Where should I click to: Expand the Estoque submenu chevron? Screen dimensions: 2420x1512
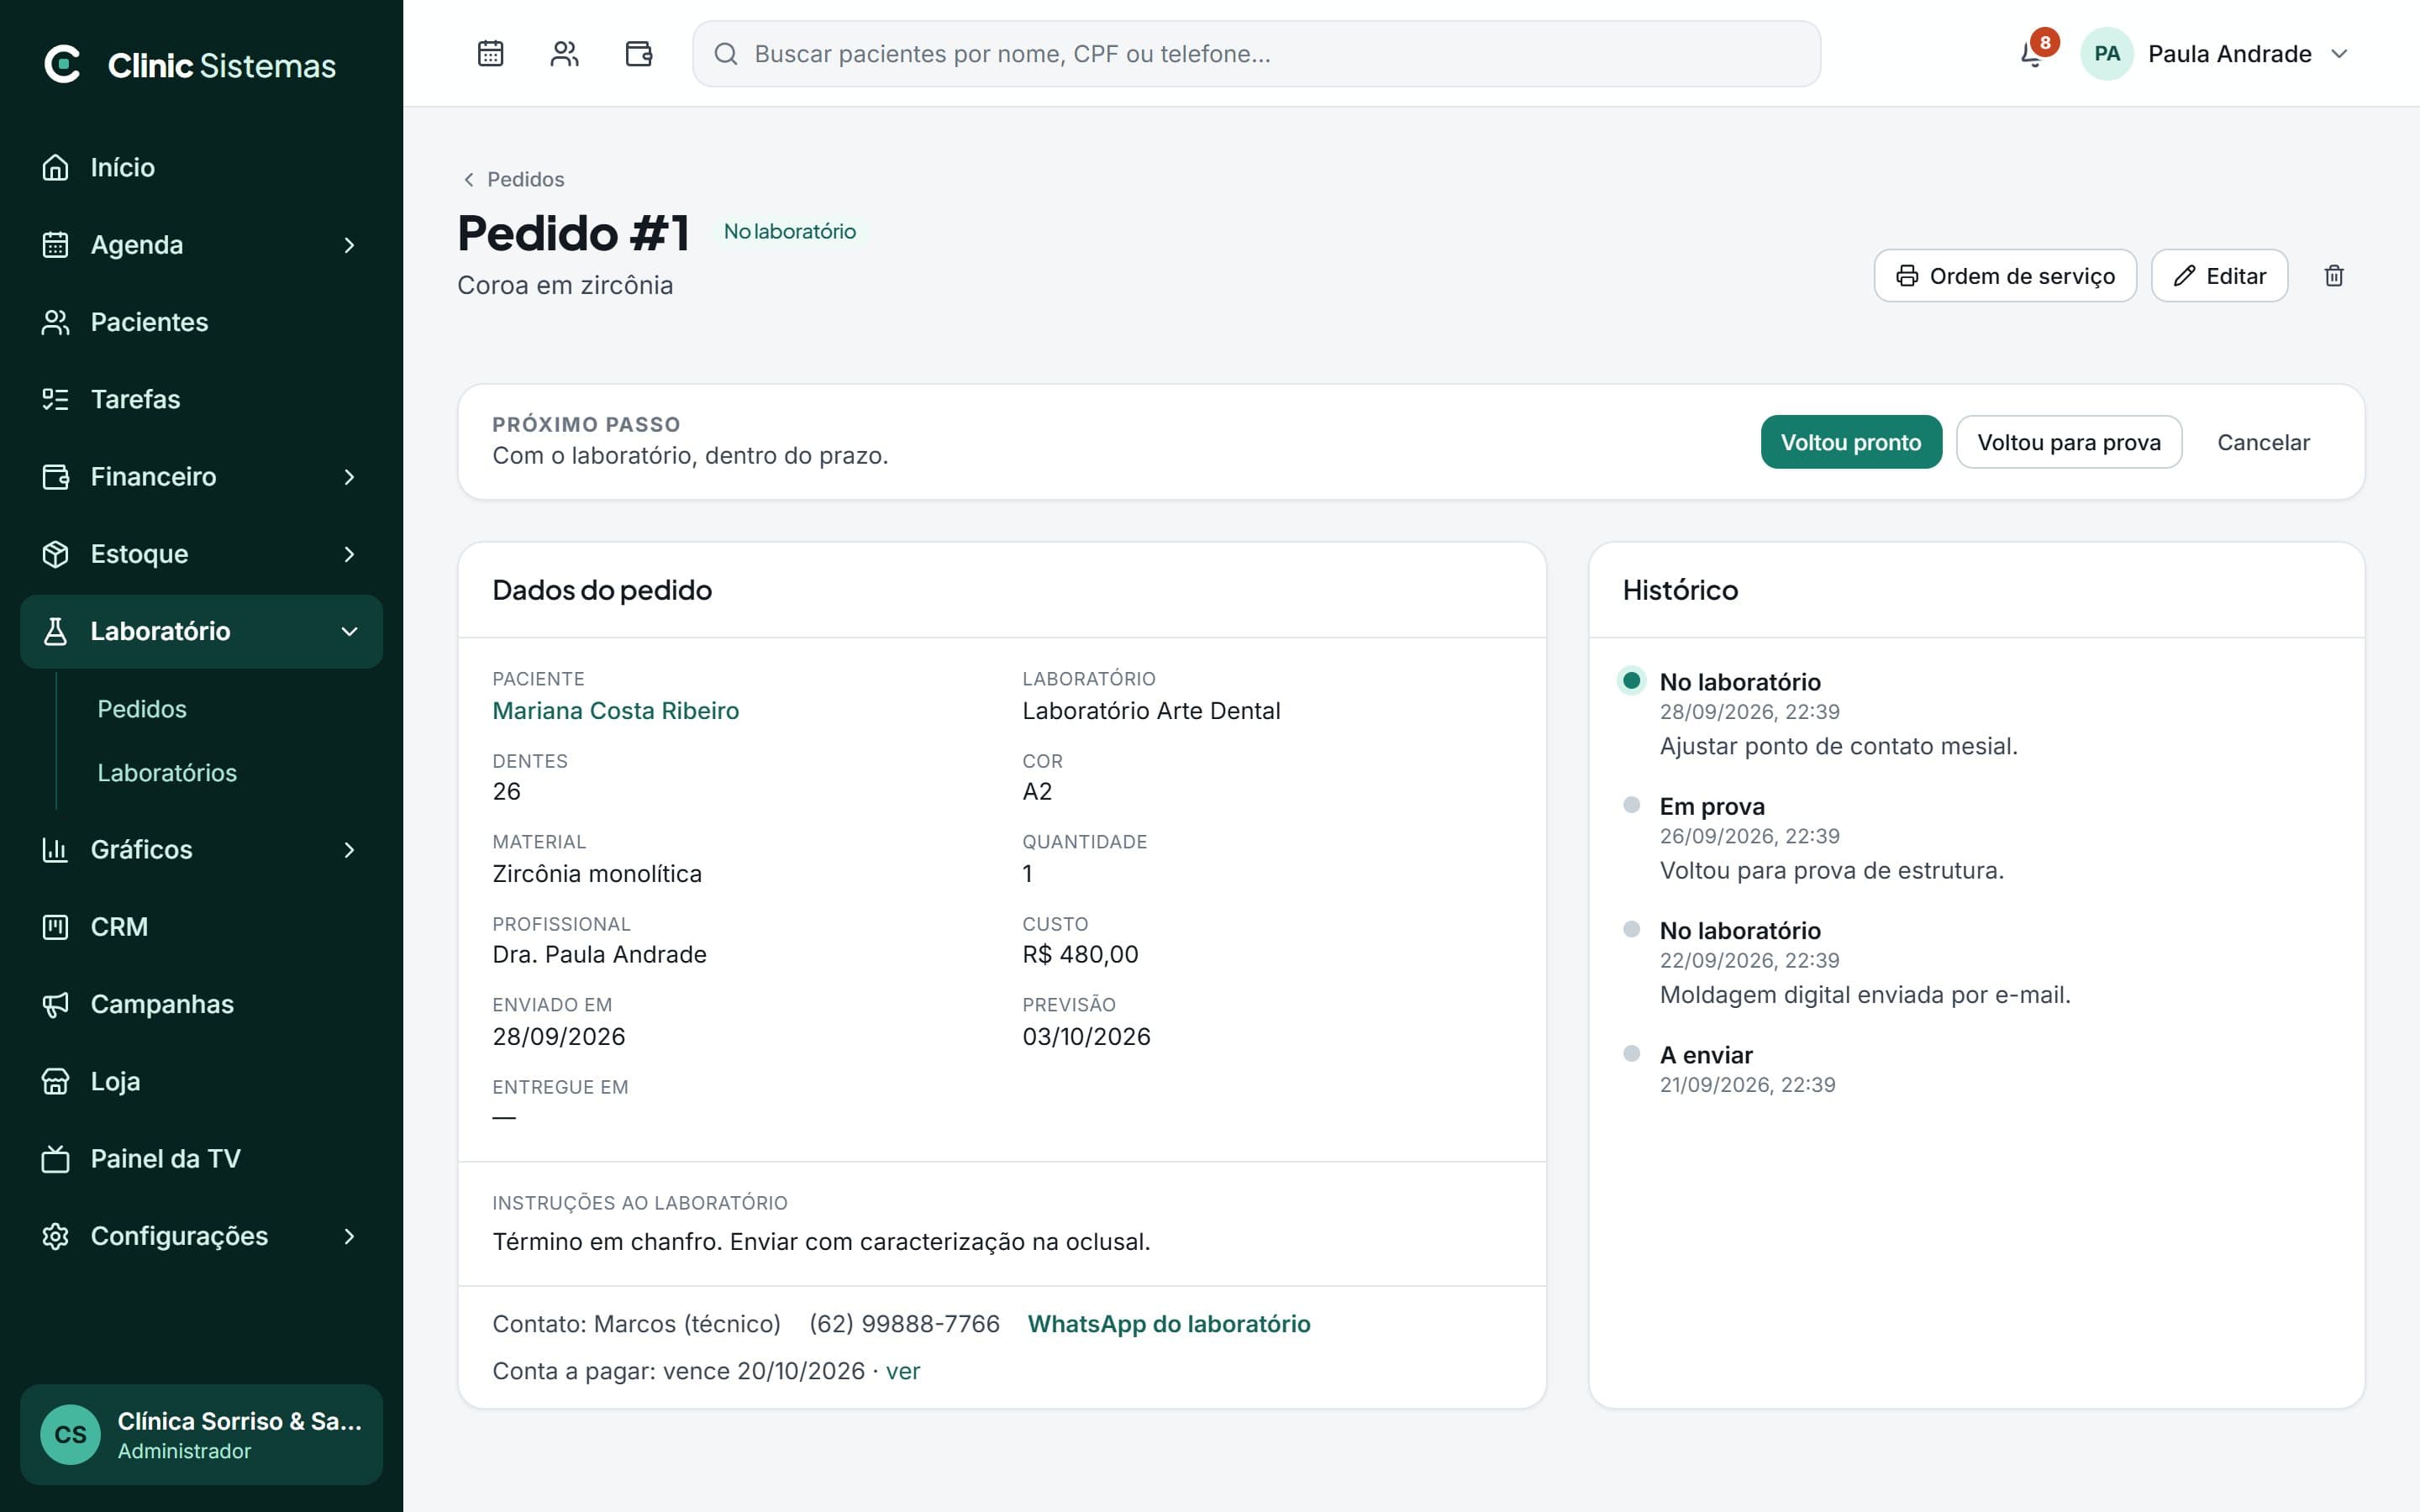(x=349, y=554)
